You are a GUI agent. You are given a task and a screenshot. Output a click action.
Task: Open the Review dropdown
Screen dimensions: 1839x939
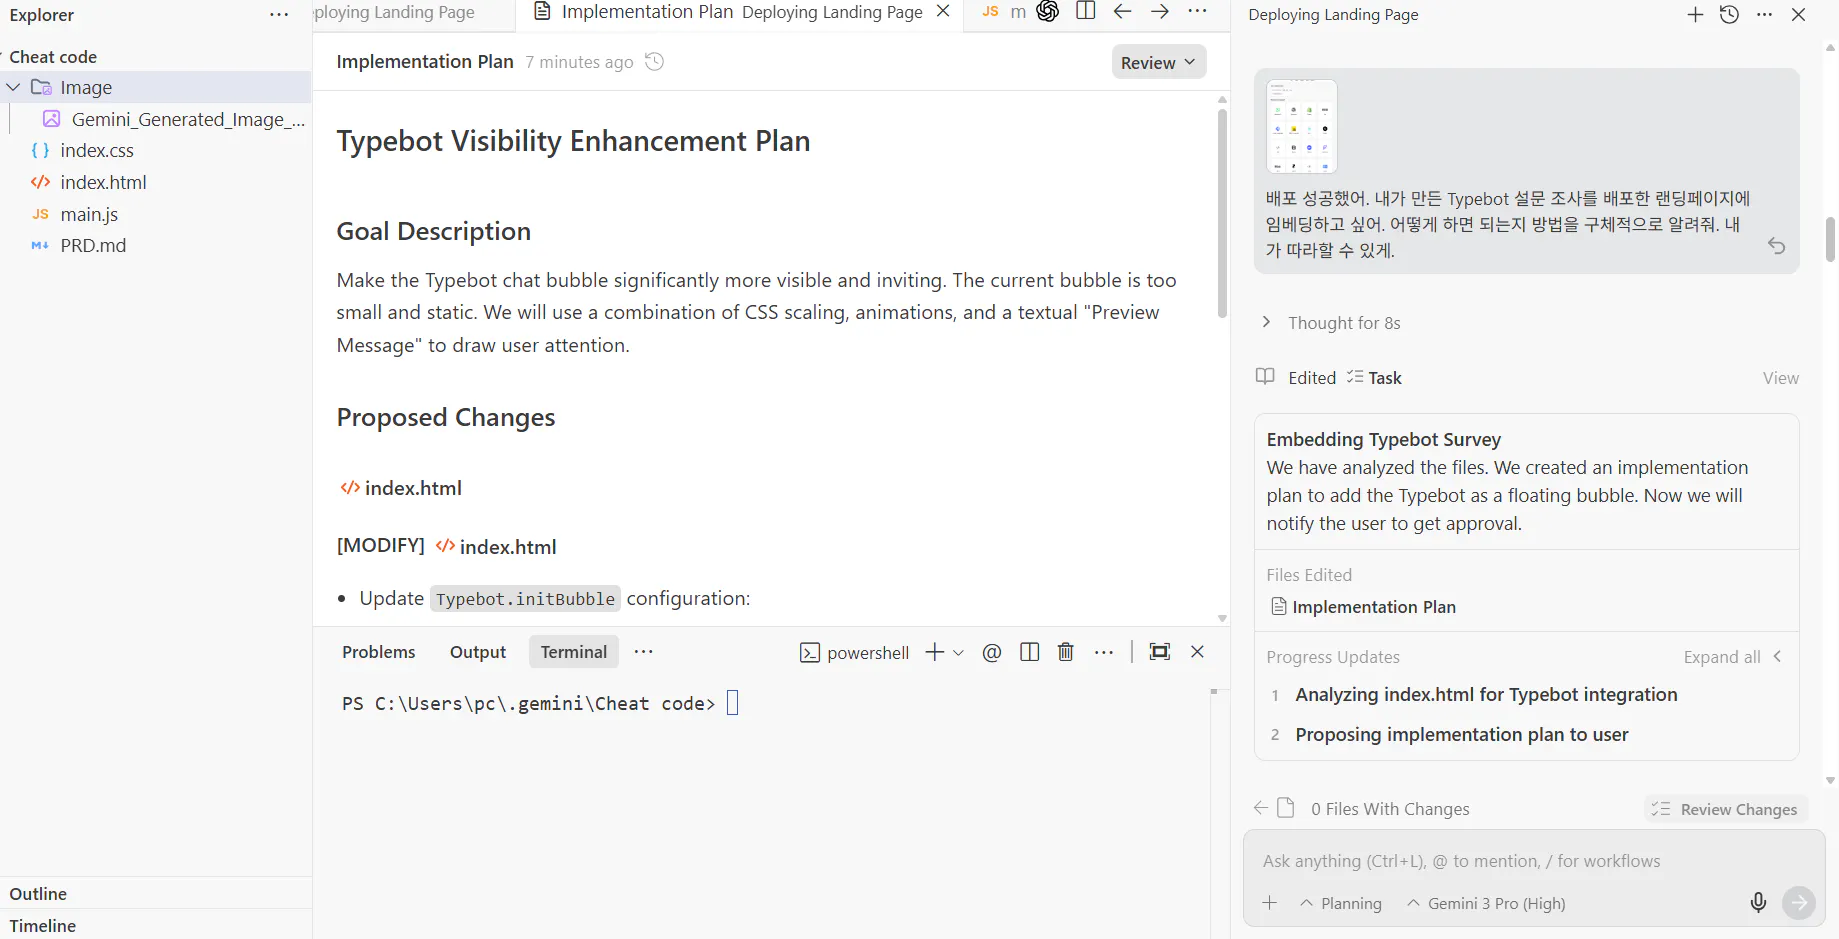(x=1159, y=62)
